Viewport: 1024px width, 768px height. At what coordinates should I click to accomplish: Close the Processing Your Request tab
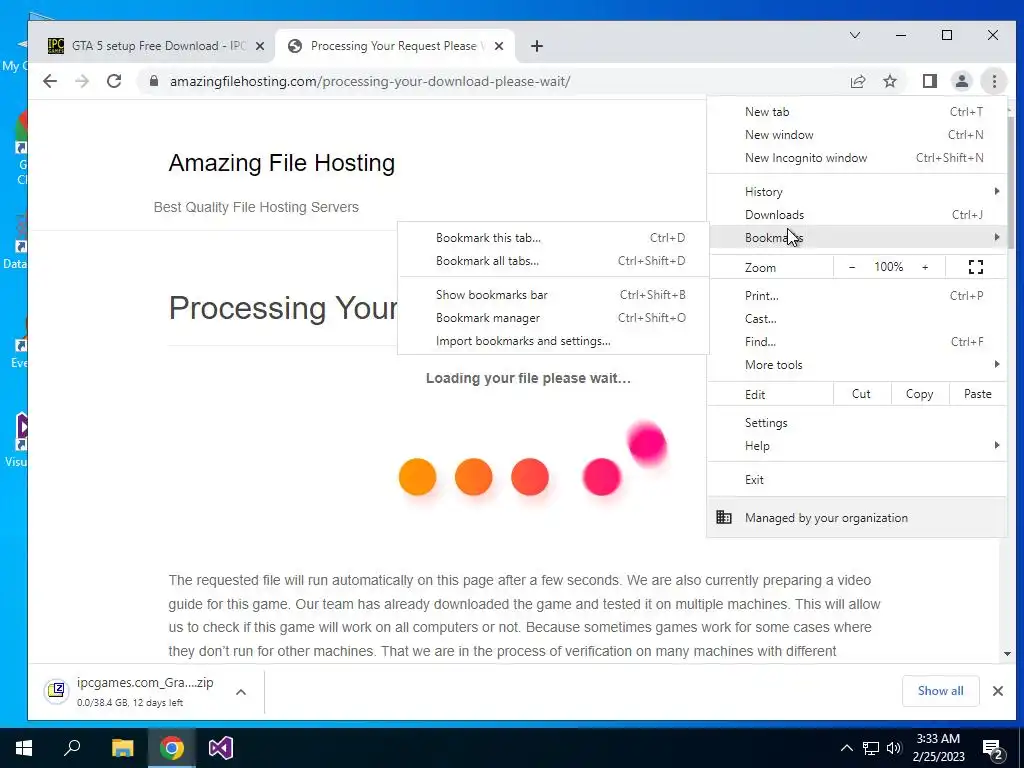[x=499, y=46]
